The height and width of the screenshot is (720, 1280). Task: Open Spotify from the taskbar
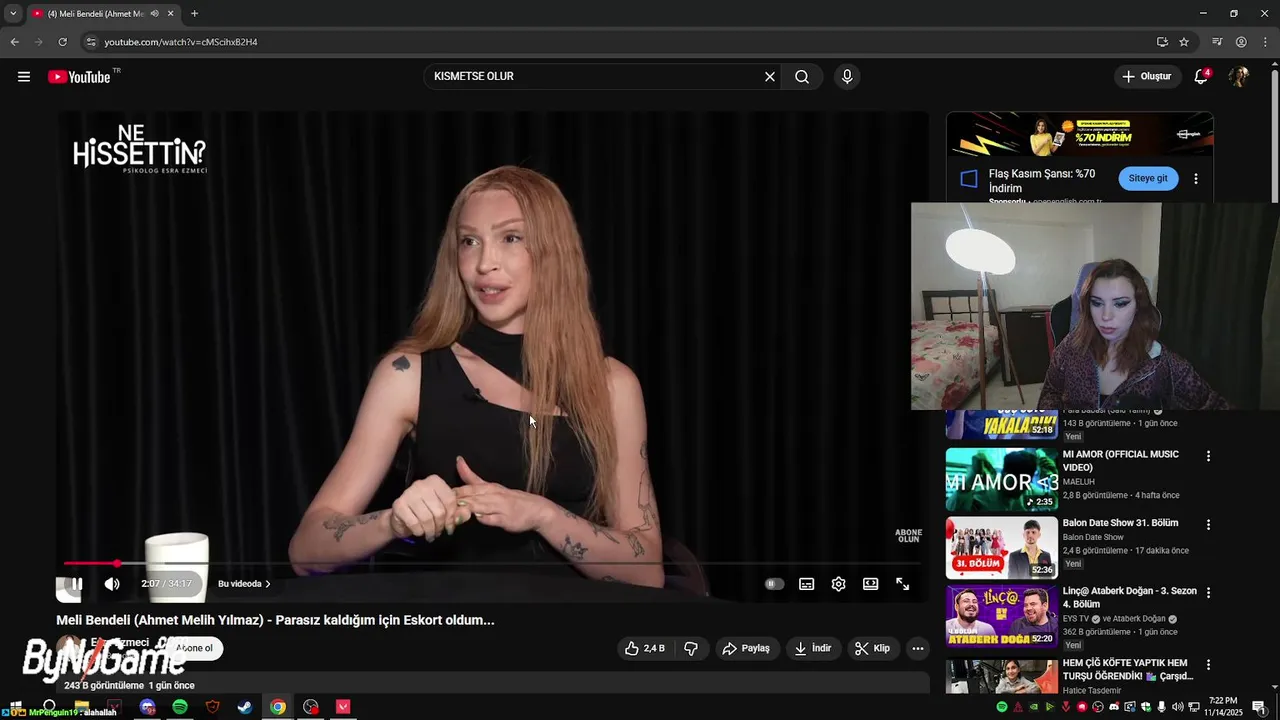coord(180,707)
